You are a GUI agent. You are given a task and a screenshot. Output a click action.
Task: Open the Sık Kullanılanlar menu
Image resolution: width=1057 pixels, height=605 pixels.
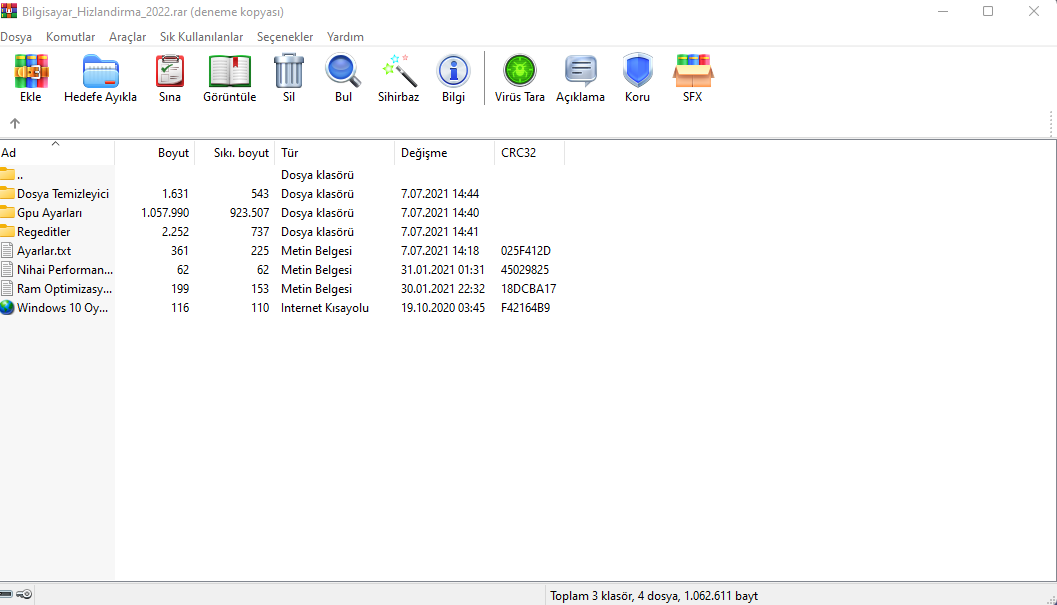(x=202, y=36)
